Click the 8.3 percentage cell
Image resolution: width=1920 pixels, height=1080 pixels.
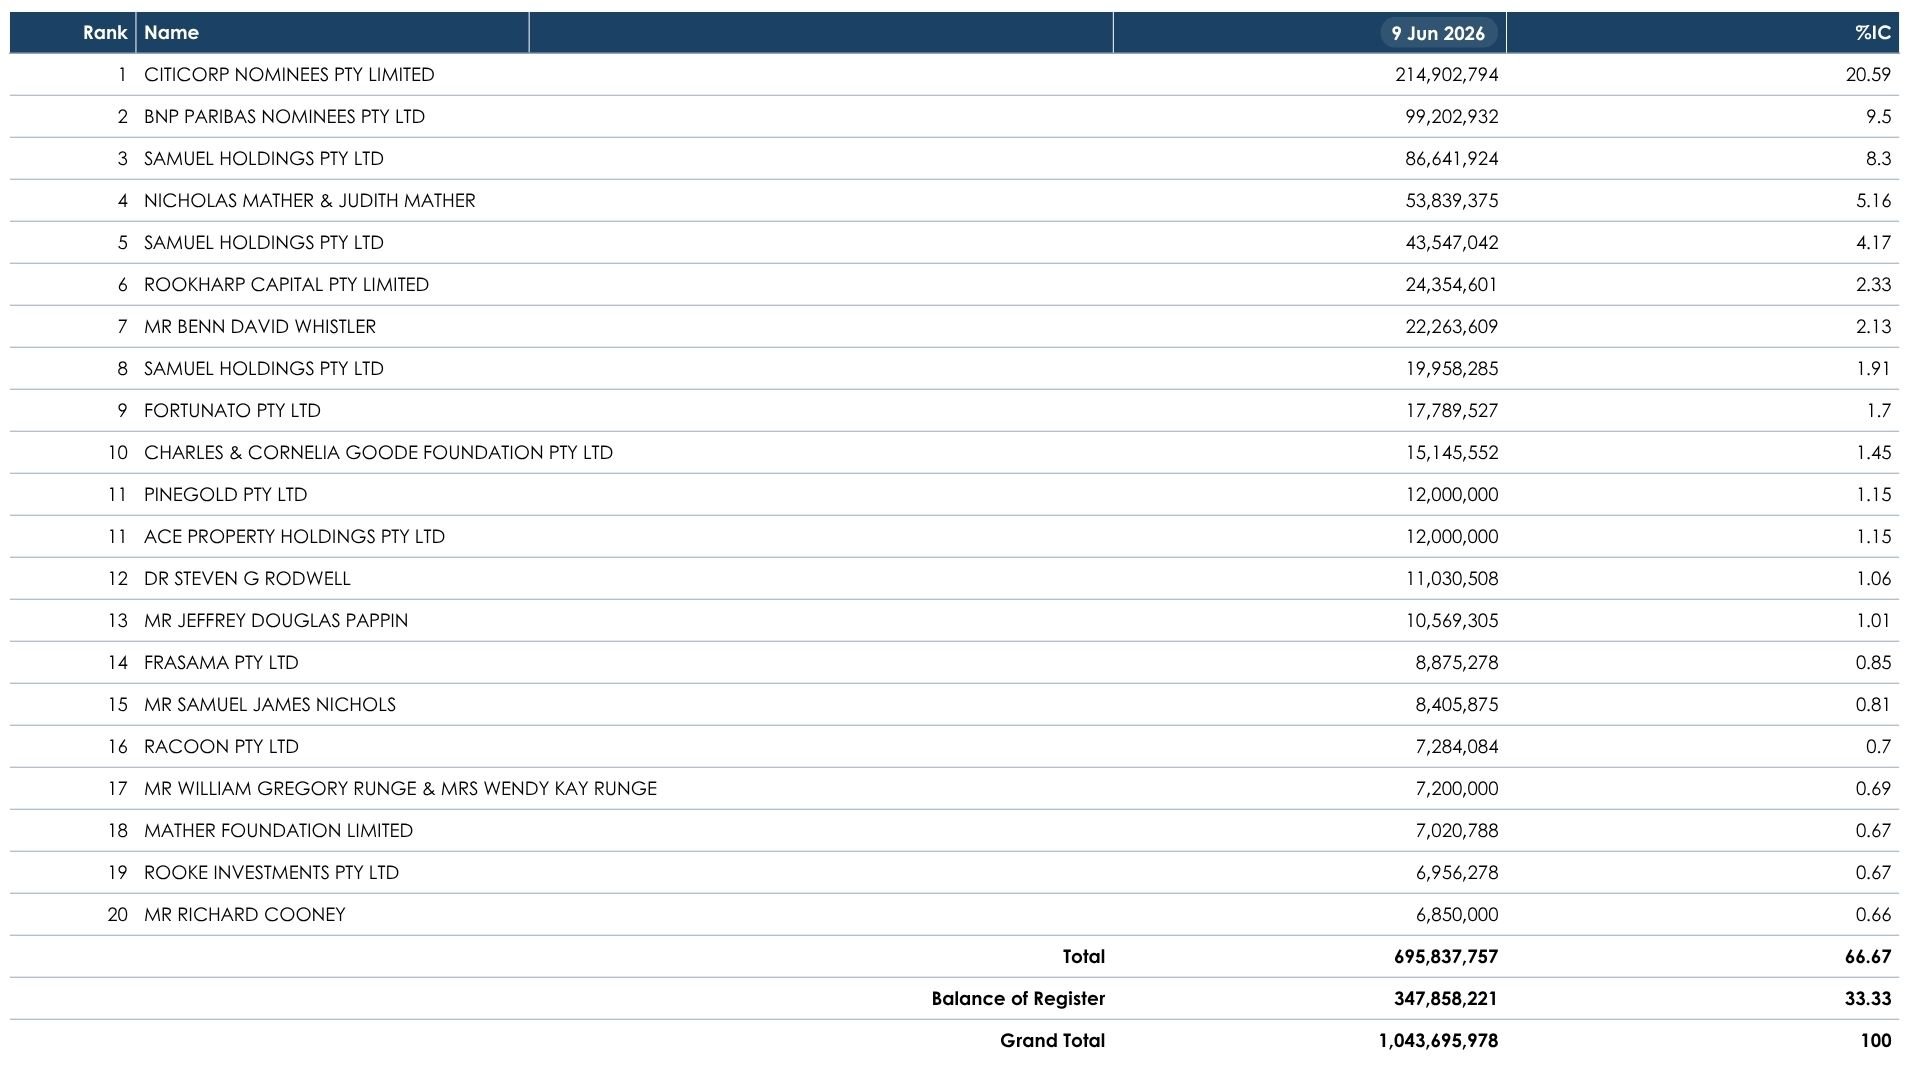click(x=1878, y=158)
